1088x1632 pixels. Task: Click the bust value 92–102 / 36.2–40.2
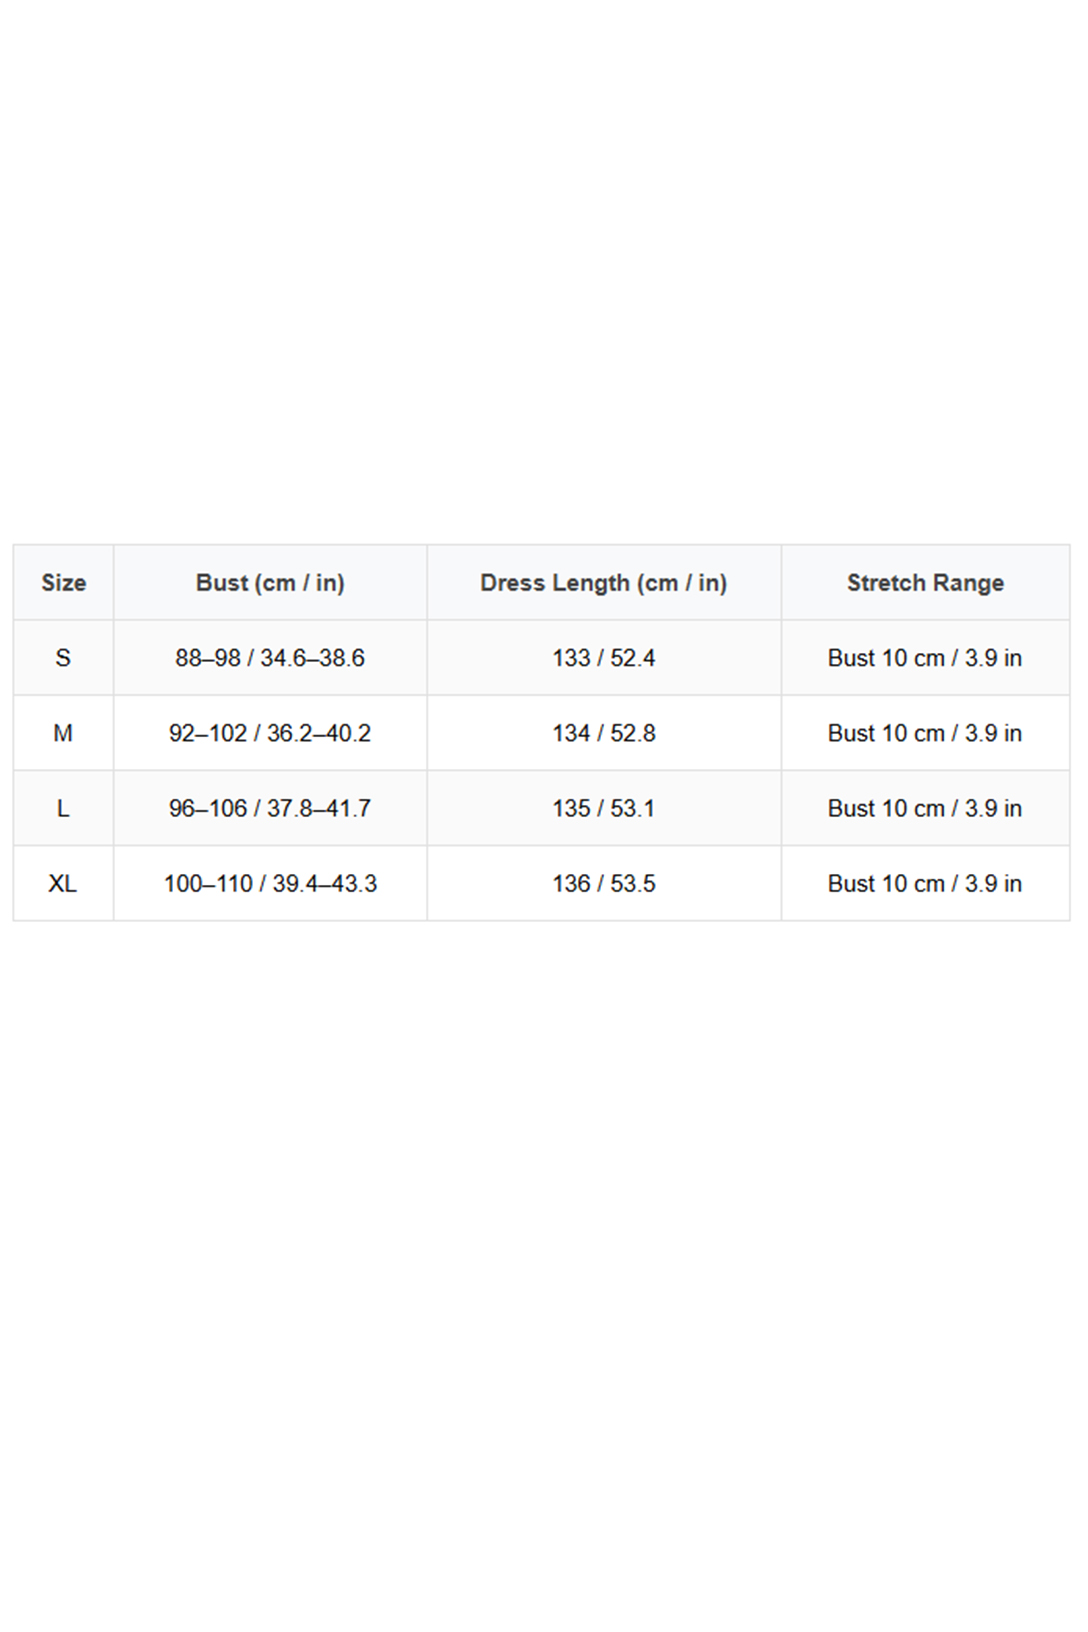(270, 733)
